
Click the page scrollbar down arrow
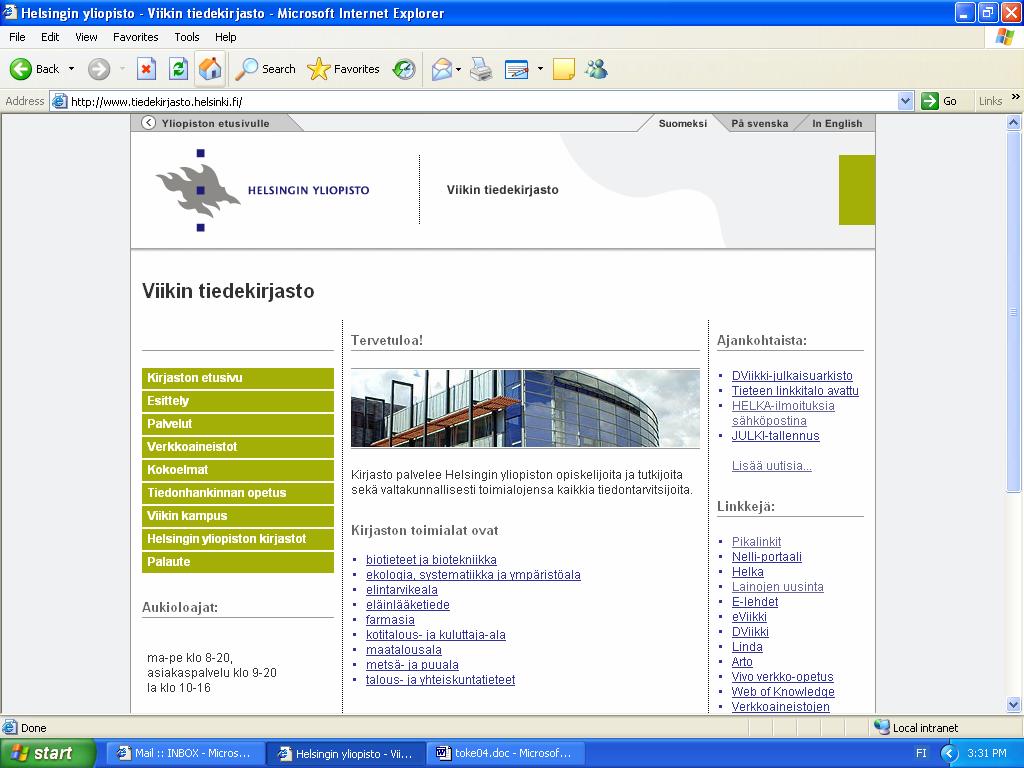[1014, 705]
